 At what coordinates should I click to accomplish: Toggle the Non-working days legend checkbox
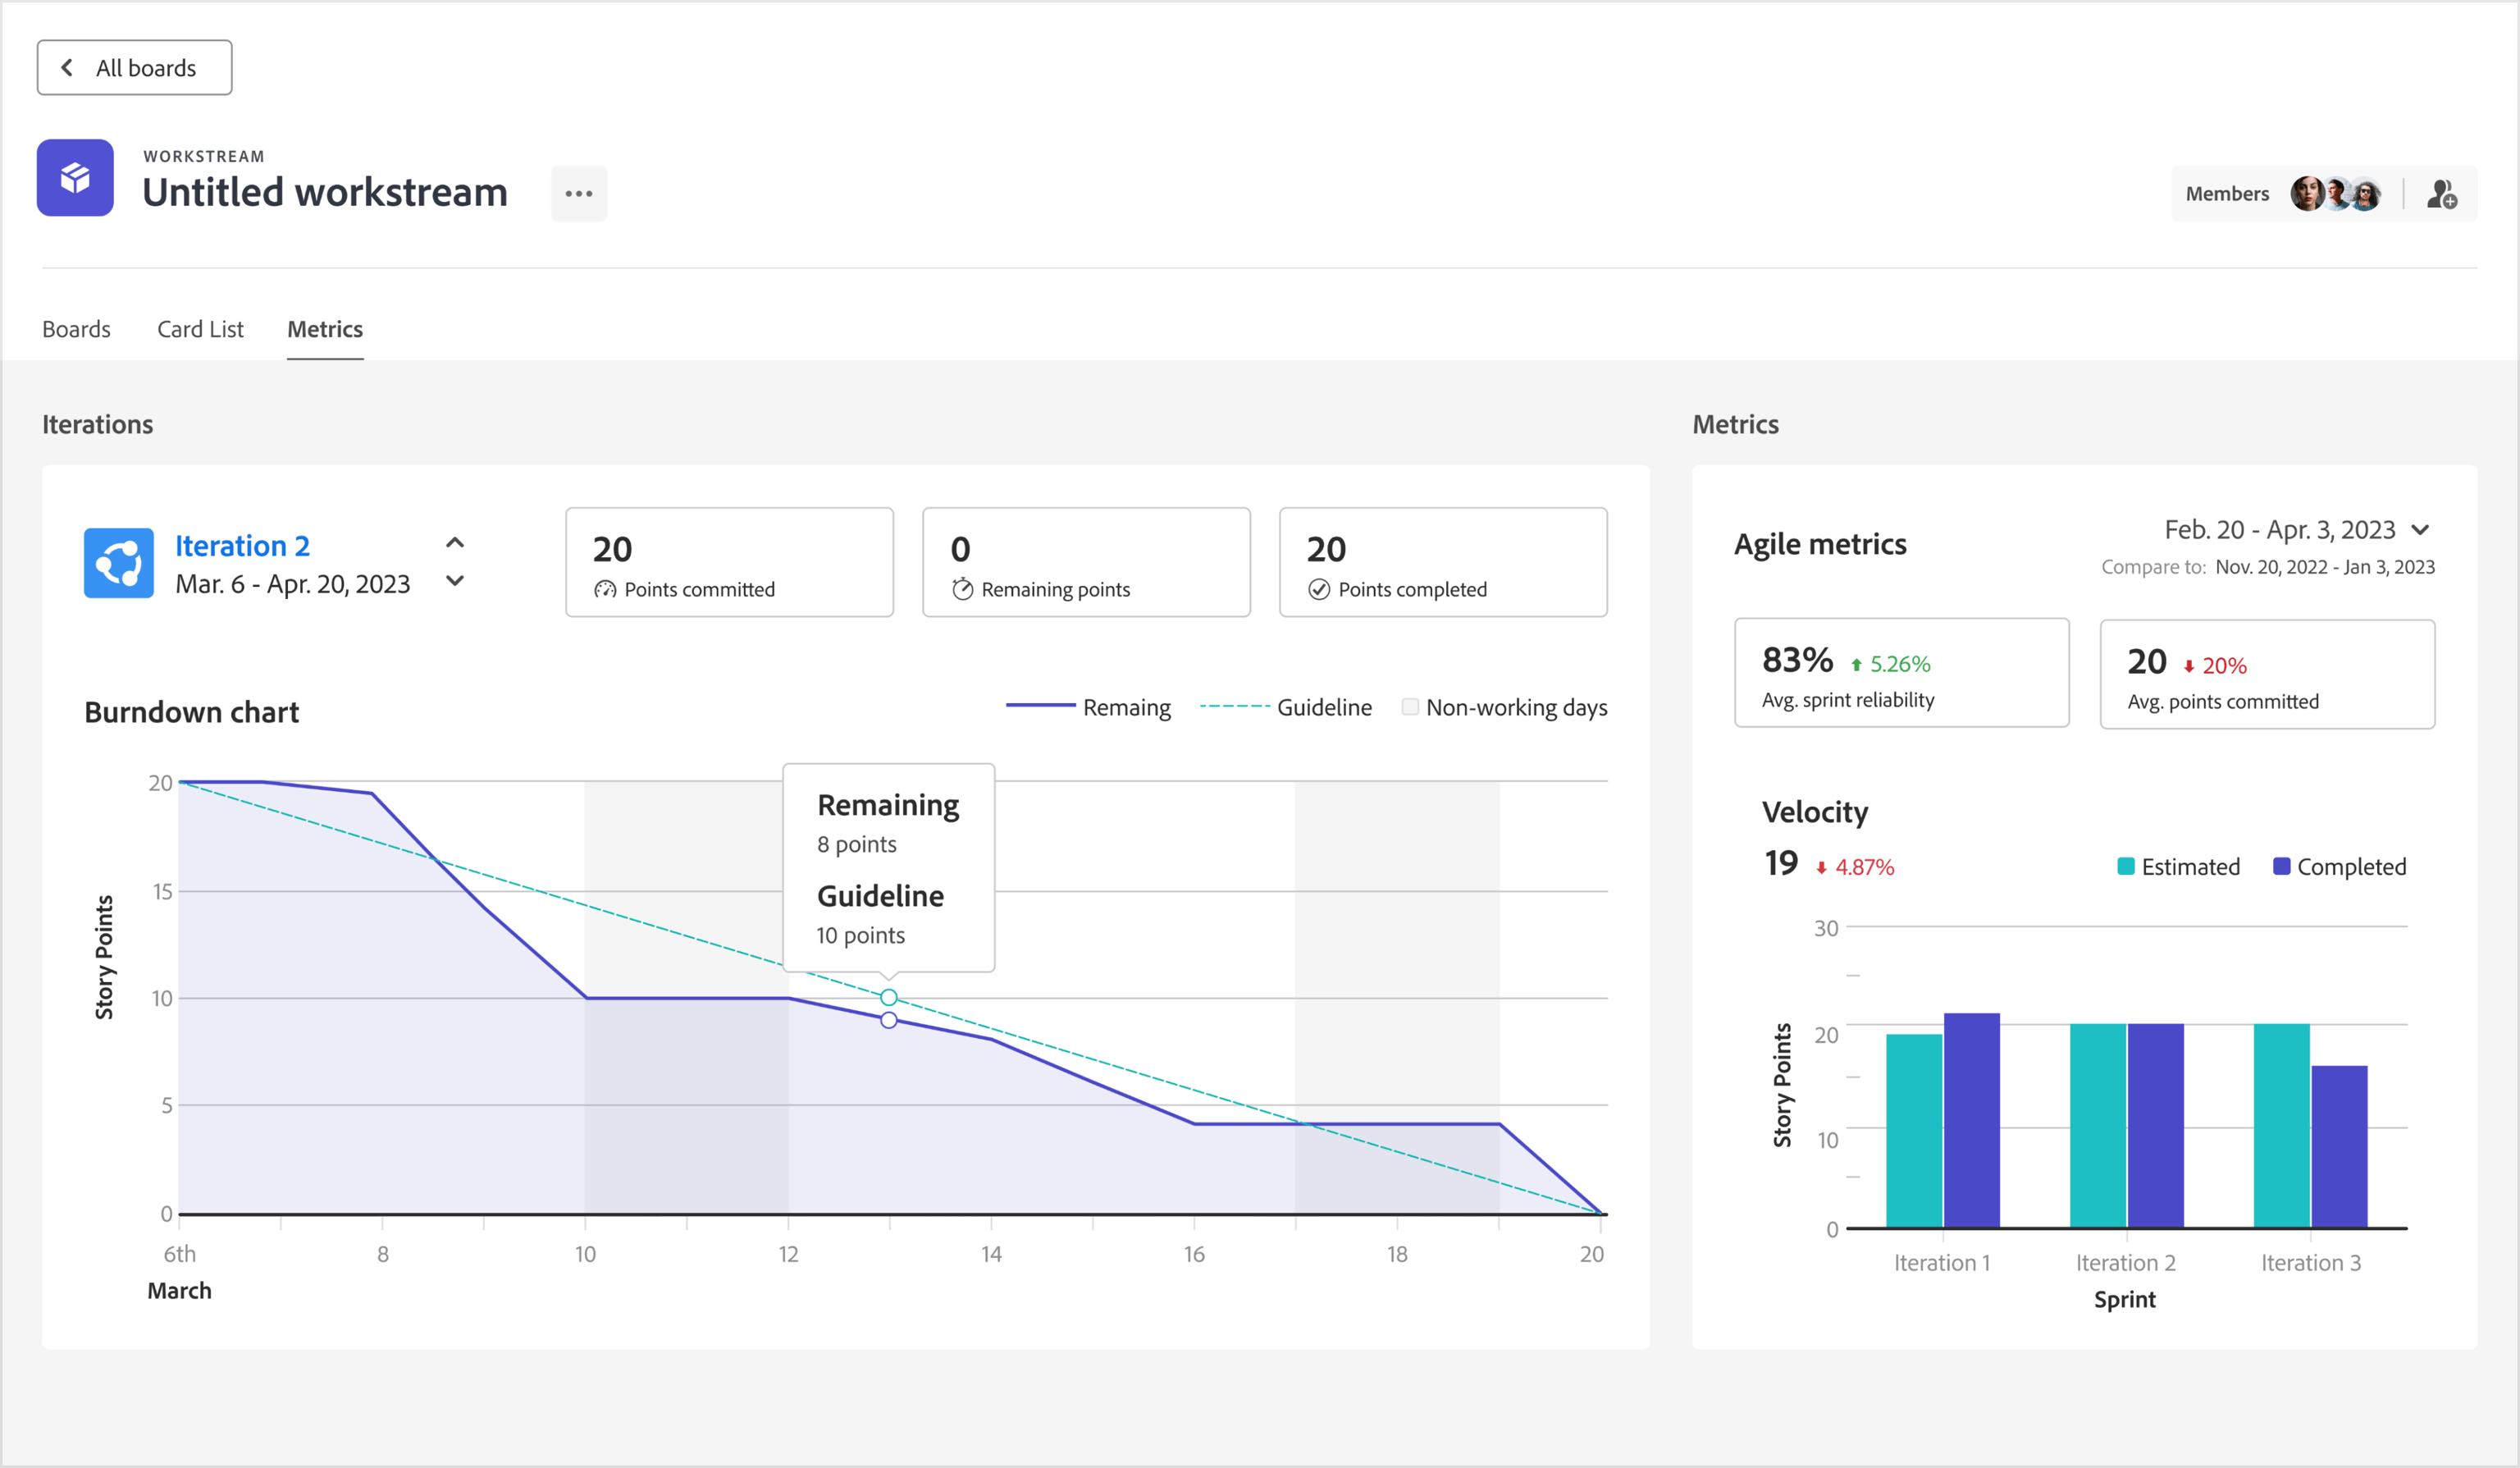tap(1410, 707)
